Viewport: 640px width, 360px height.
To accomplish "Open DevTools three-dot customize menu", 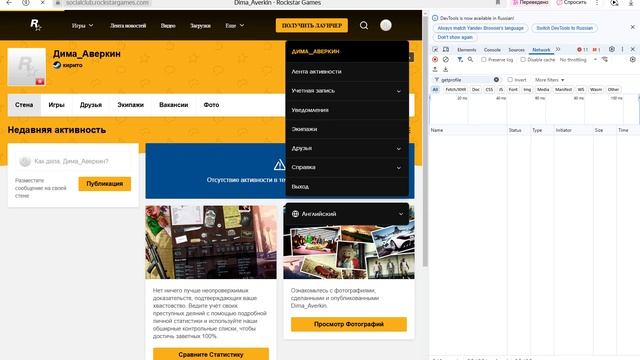I will click(622, 49).
